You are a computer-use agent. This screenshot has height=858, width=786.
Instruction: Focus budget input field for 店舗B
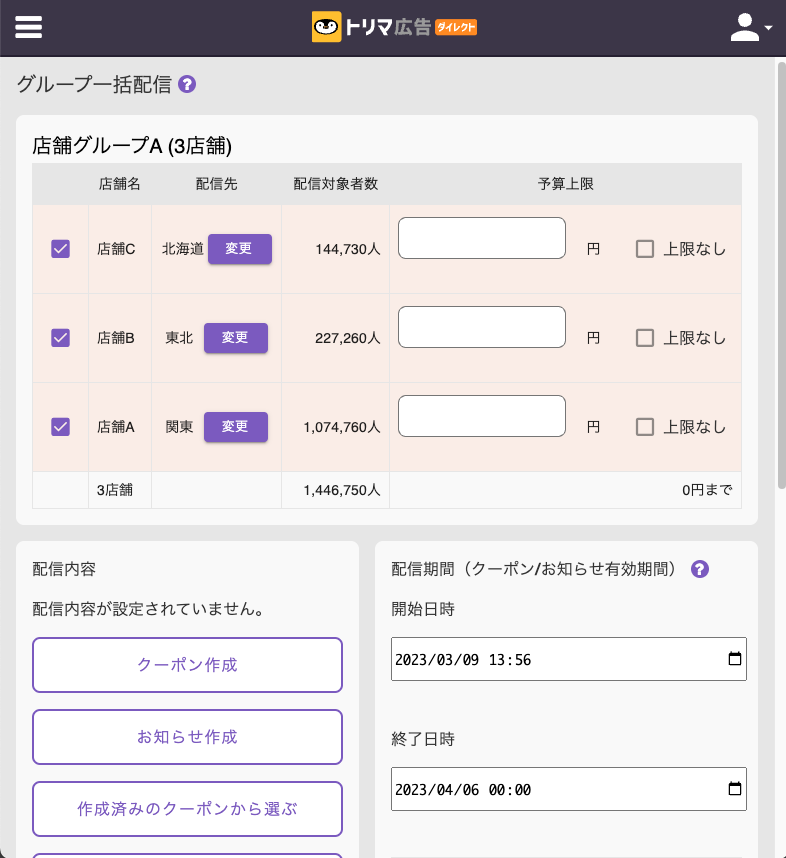(x=482, y=327)
